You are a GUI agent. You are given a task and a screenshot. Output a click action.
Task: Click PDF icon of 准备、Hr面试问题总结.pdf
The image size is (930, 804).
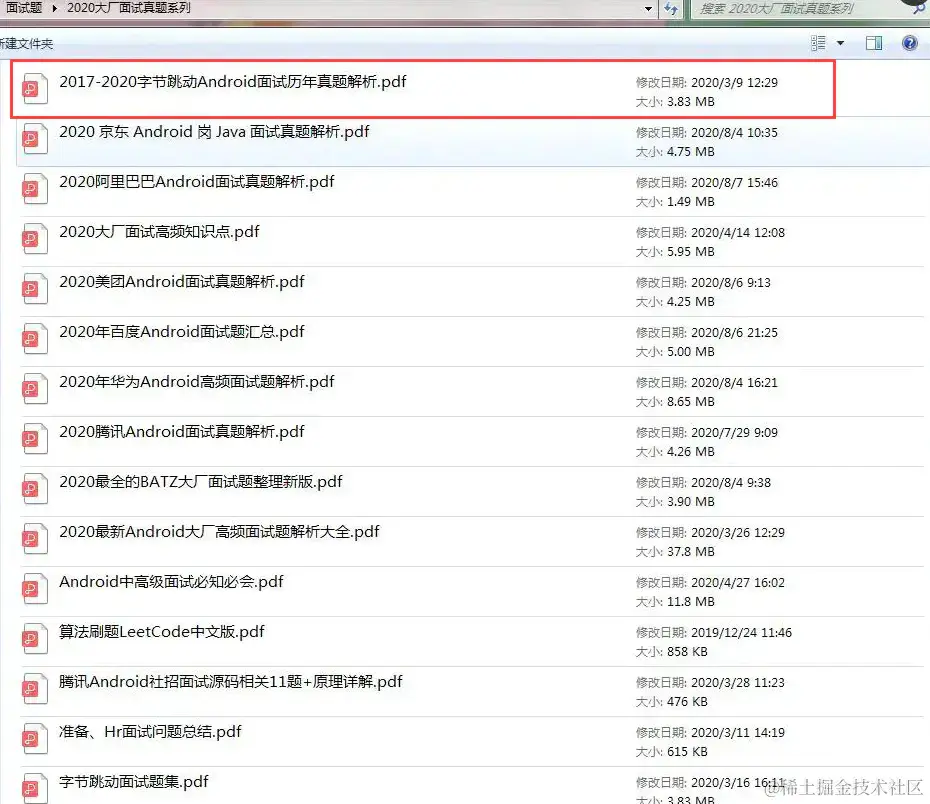(x=34, y=738)
